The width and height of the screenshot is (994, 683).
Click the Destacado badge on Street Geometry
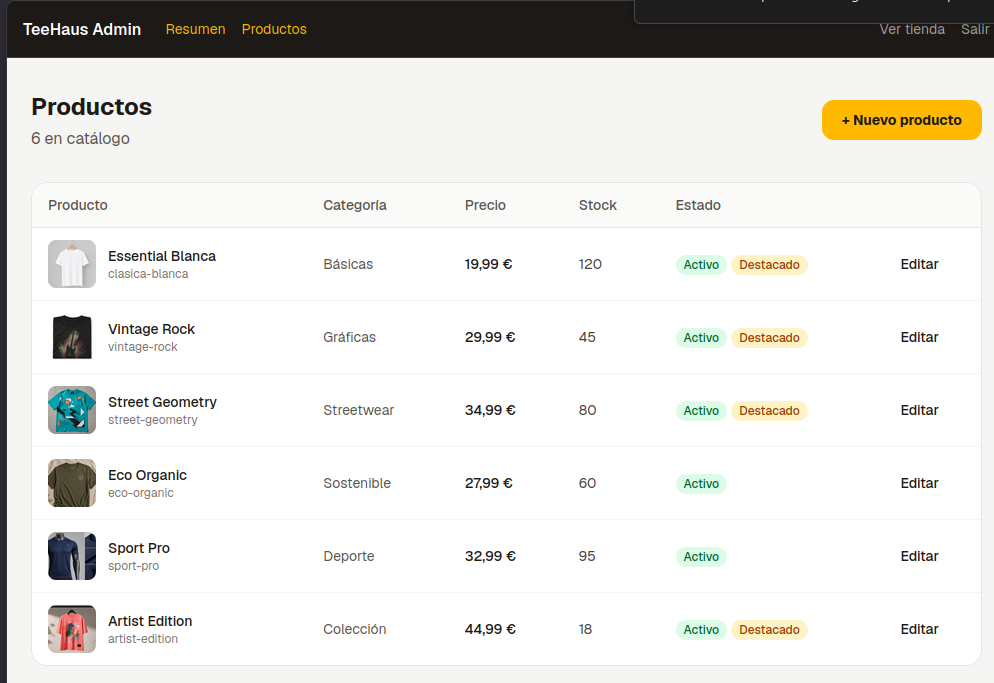pos(769,411)
